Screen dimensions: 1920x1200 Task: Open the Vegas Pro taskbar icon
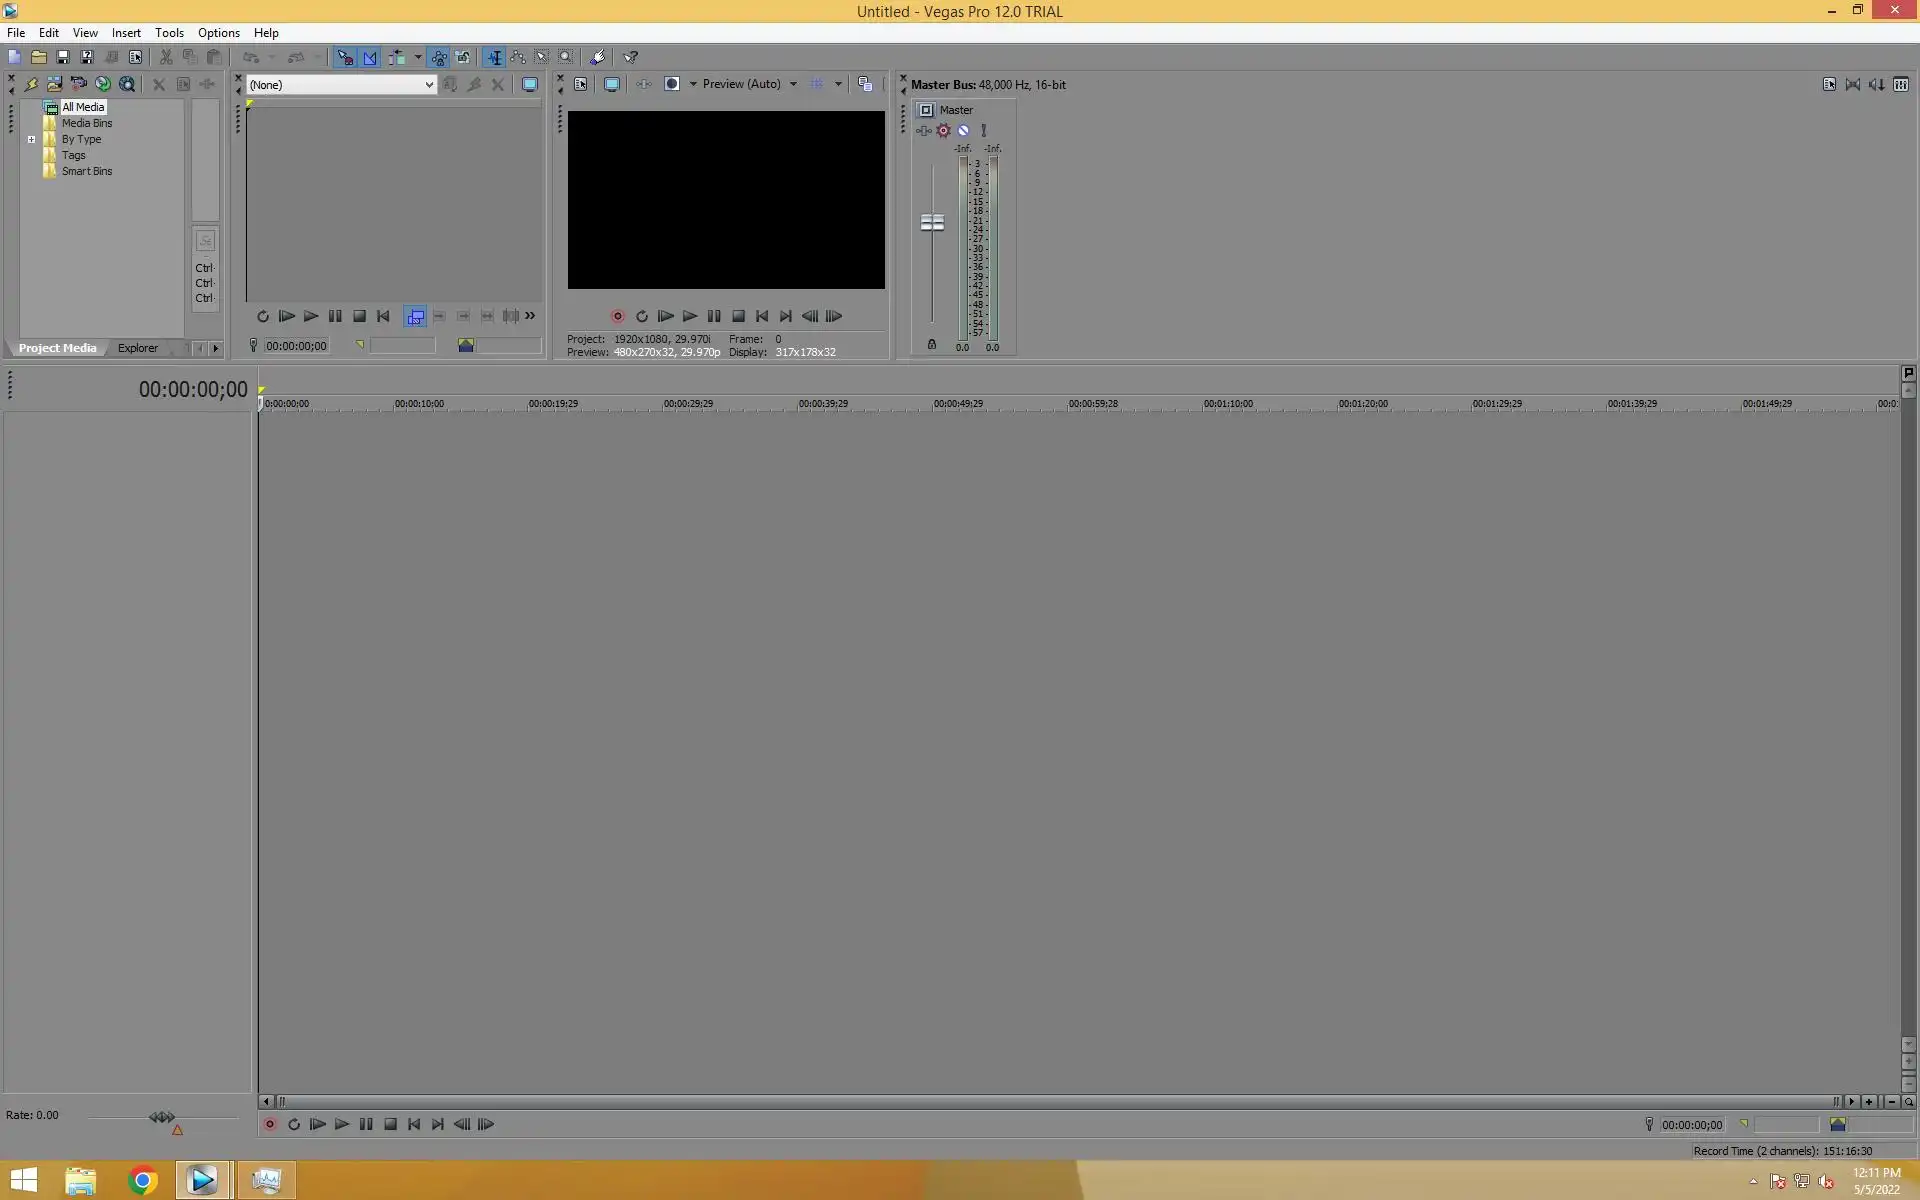(x=202, y=1180)
